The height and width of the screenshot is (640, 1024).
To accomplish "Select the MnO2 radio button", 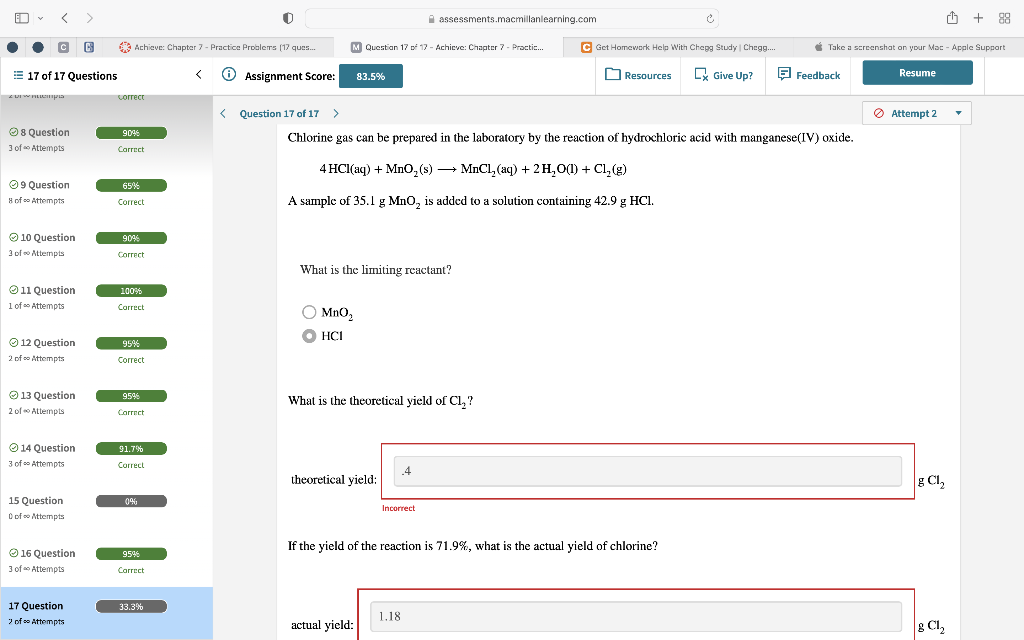I will click(x=309, y=312).
